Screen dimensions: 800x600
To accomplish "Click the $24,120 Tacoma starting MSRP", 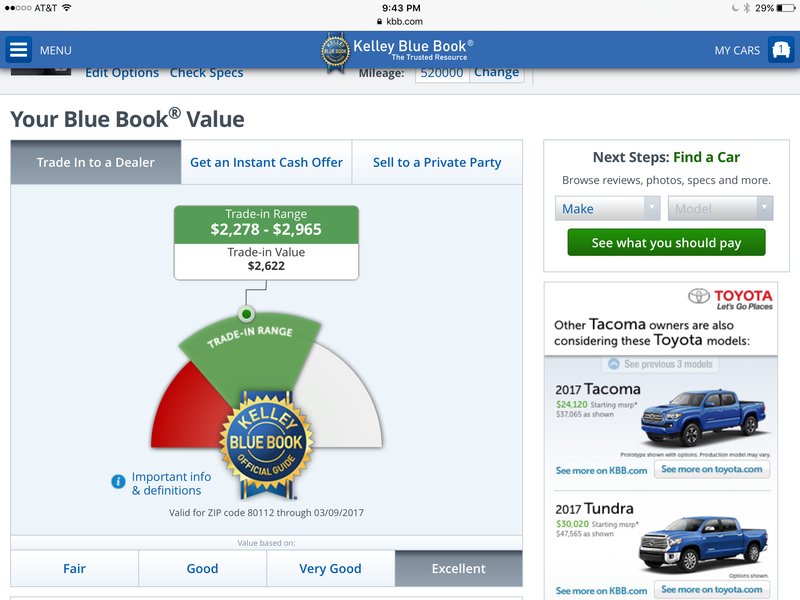I will pyautogui.click(x=571, y=404).
